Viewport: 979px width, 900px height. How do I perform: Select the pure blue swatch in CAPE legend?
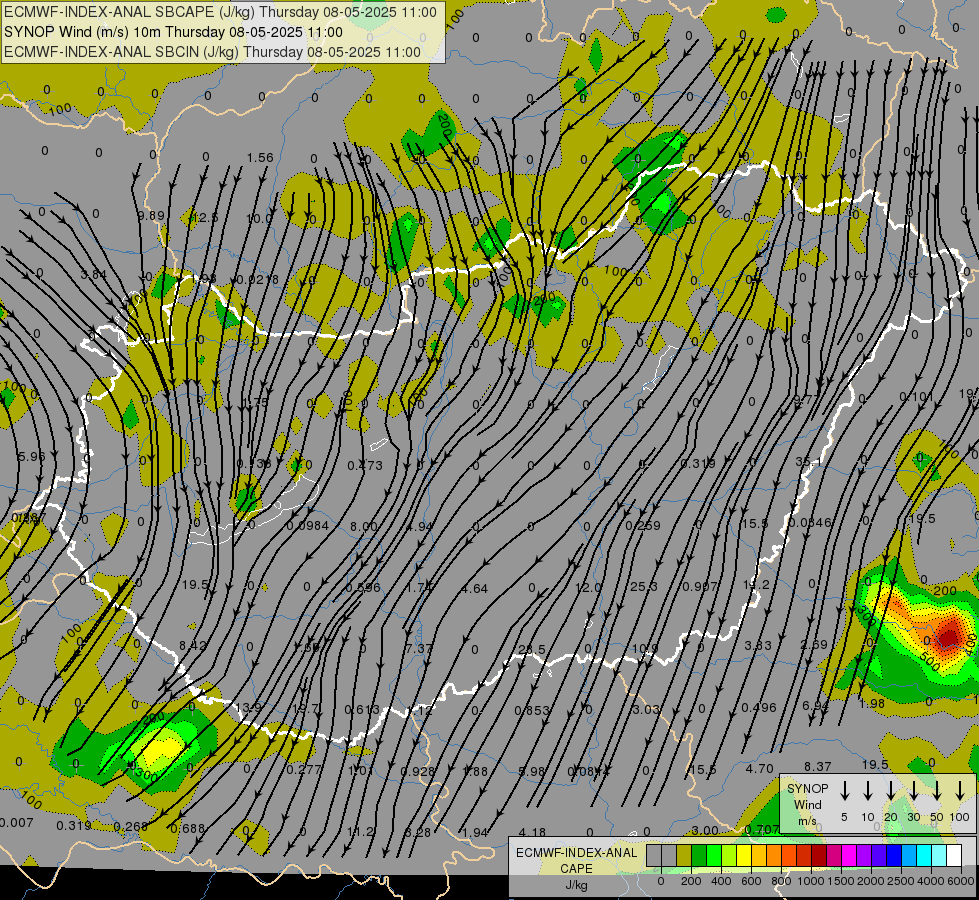[x=894, y=856]
